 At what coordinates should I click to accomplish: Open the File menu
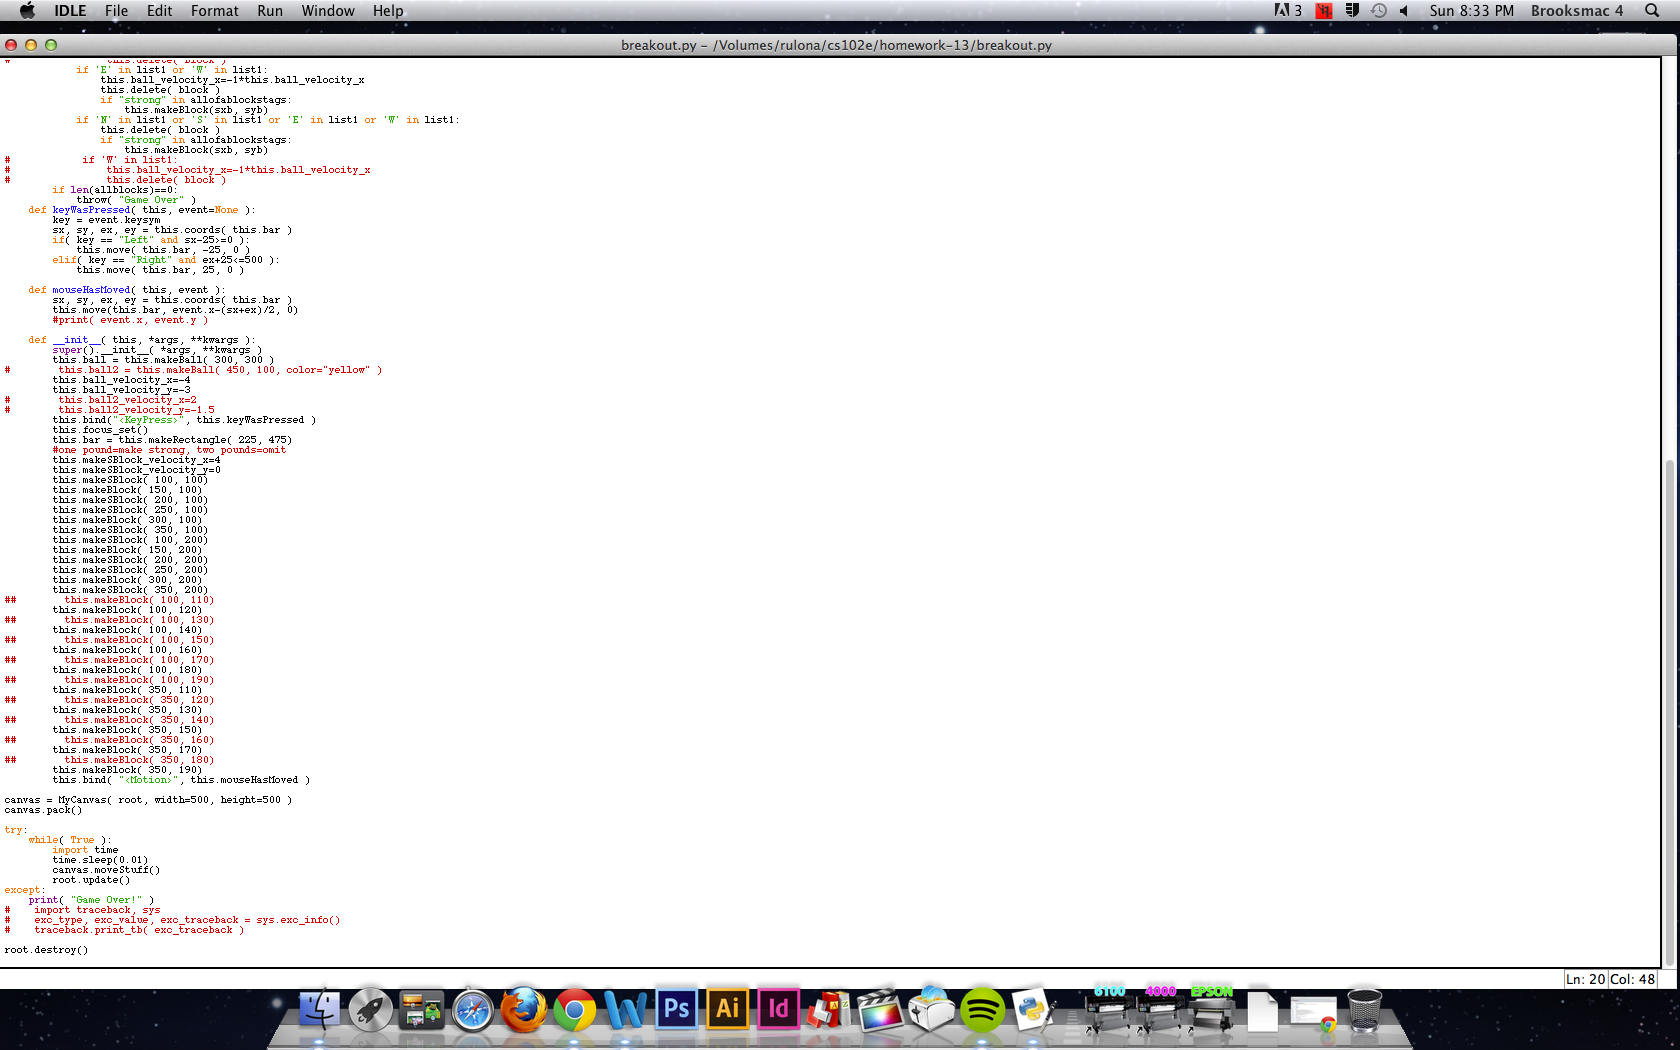pos(116,11)
